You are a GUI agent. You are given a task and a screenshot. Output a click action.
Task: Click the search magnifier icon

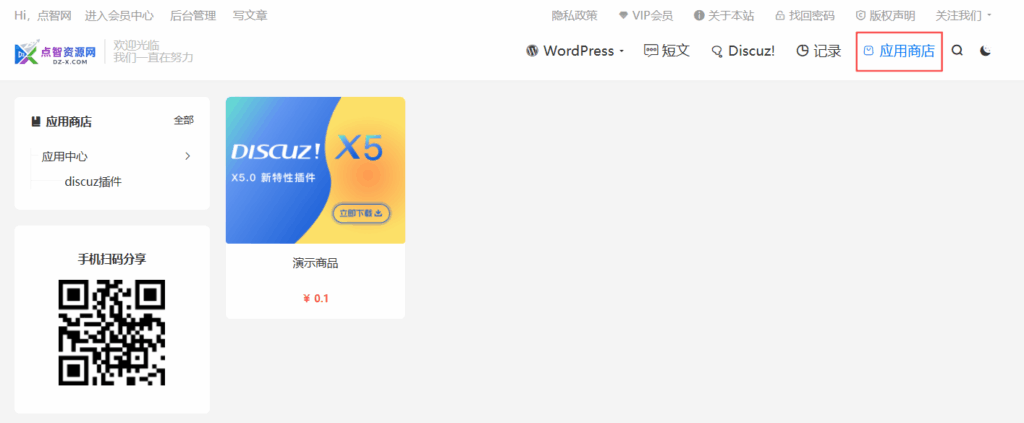(x=957, y=51)
